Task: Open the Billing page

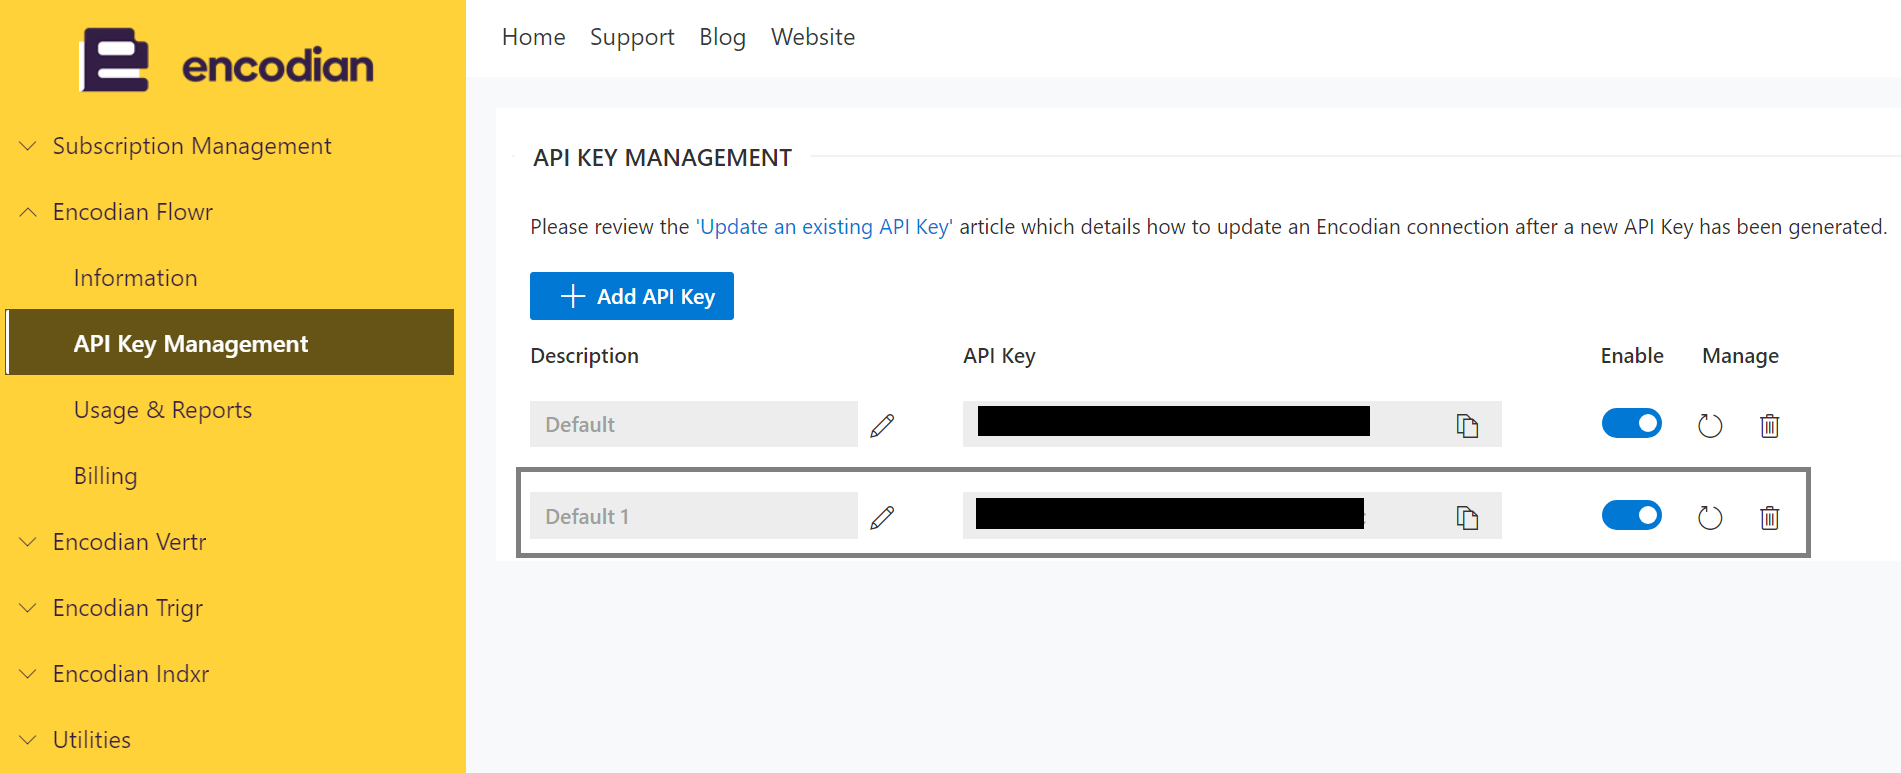Action: tap(105, 476)
